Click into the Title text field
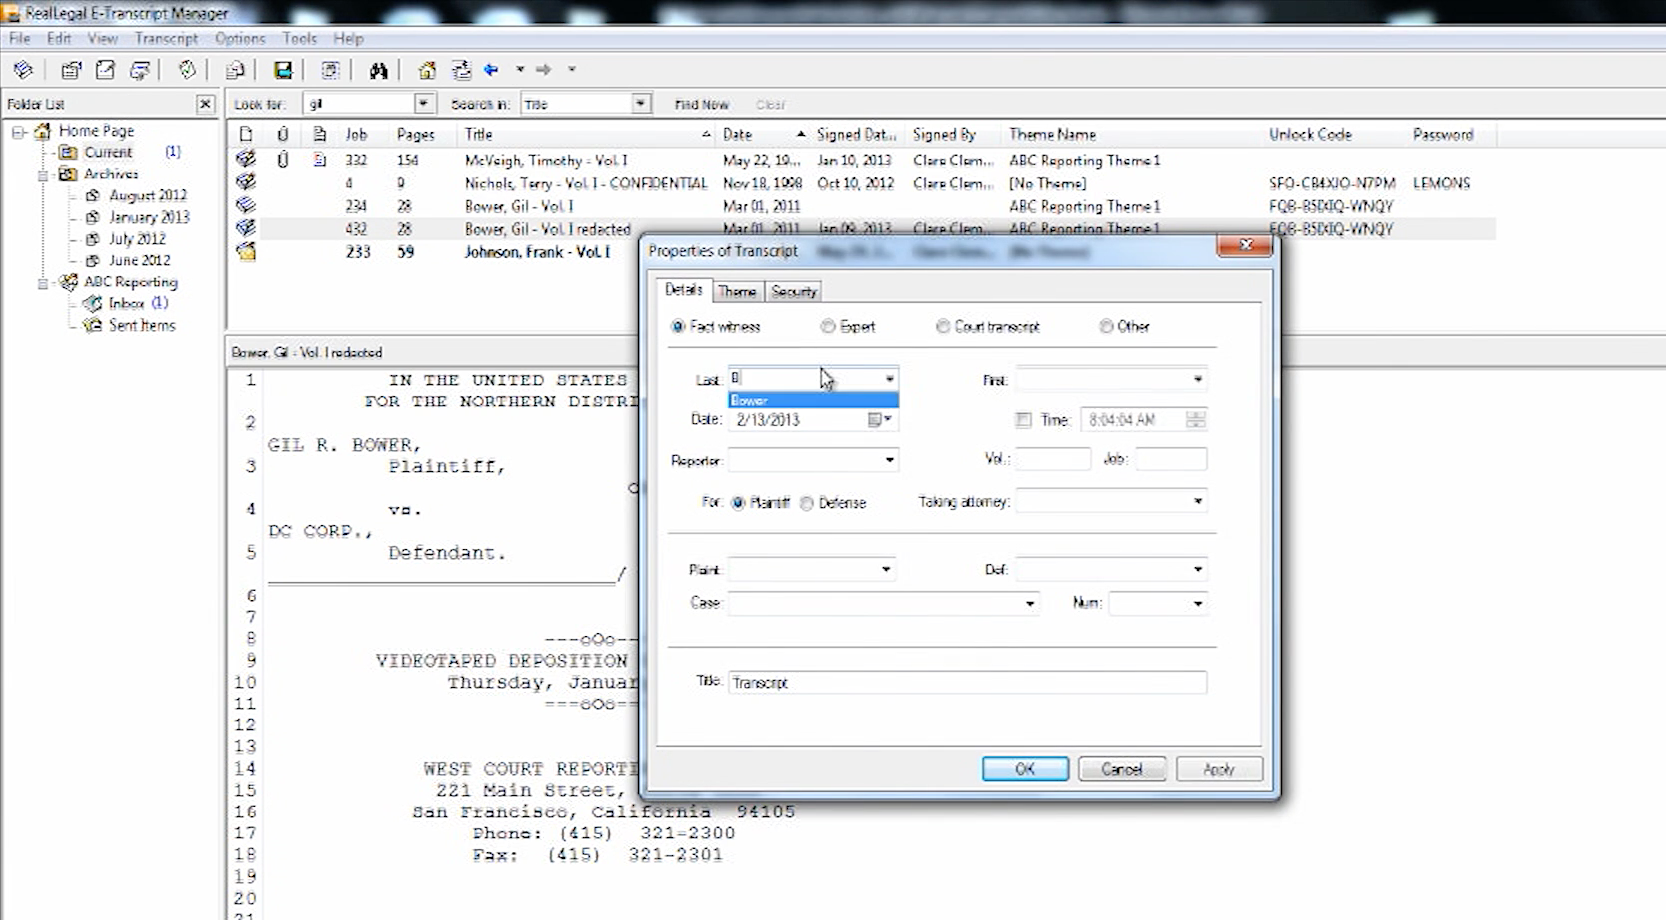 (x=966, y=682)
